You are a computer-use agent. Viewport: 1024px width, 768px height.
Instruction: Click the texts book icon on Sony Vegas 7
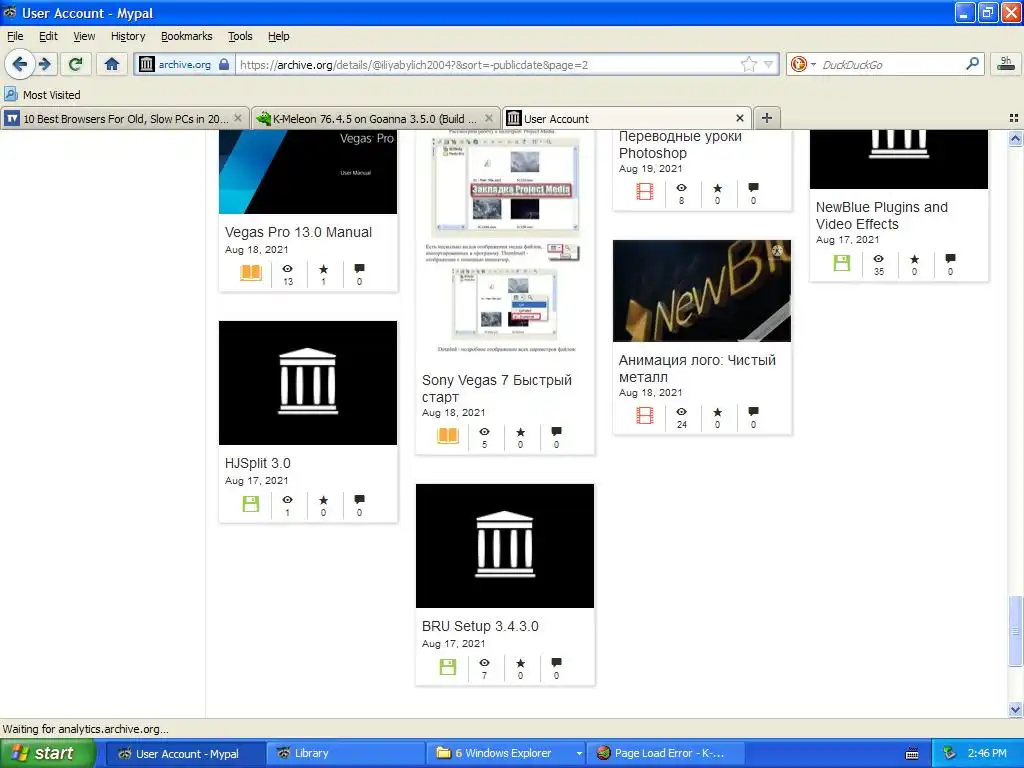448,436
